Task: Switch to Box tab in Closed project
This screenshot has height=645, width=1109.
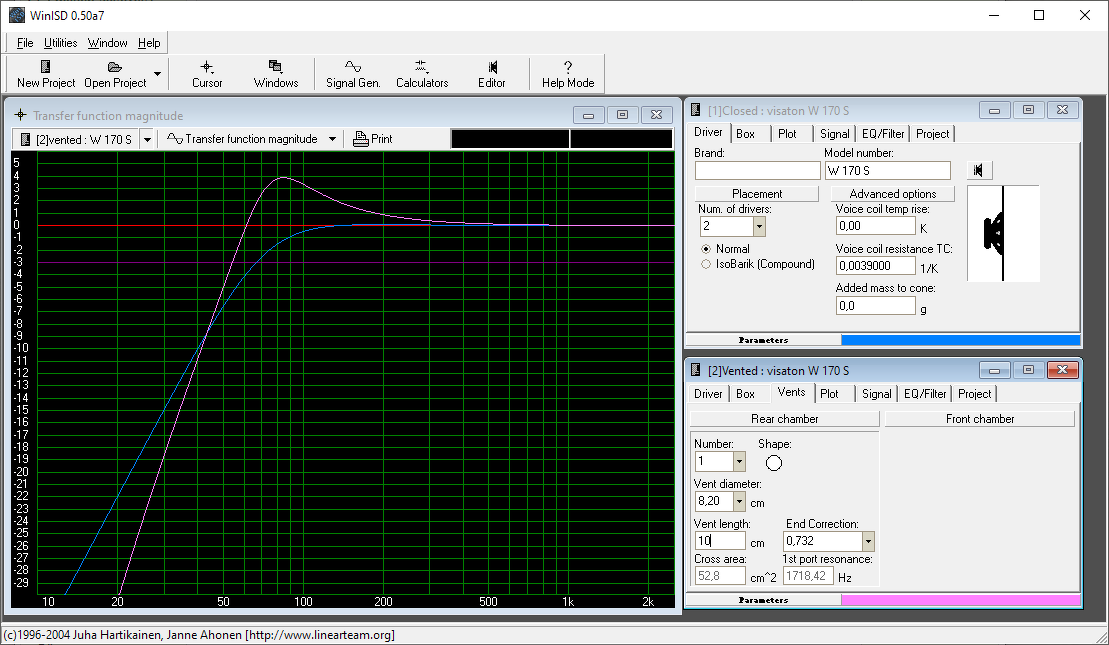Action: point(745,134)
